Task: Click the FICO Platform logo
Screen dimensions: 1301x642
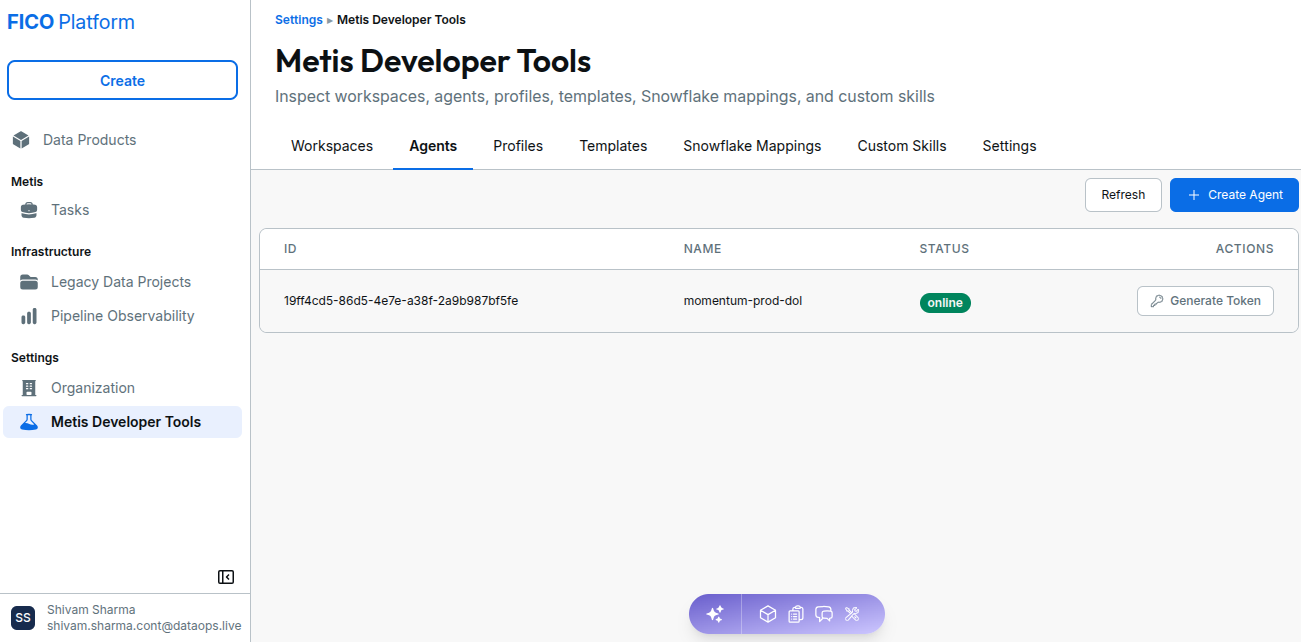Action: pyautogui.click(x=71, y=22)
